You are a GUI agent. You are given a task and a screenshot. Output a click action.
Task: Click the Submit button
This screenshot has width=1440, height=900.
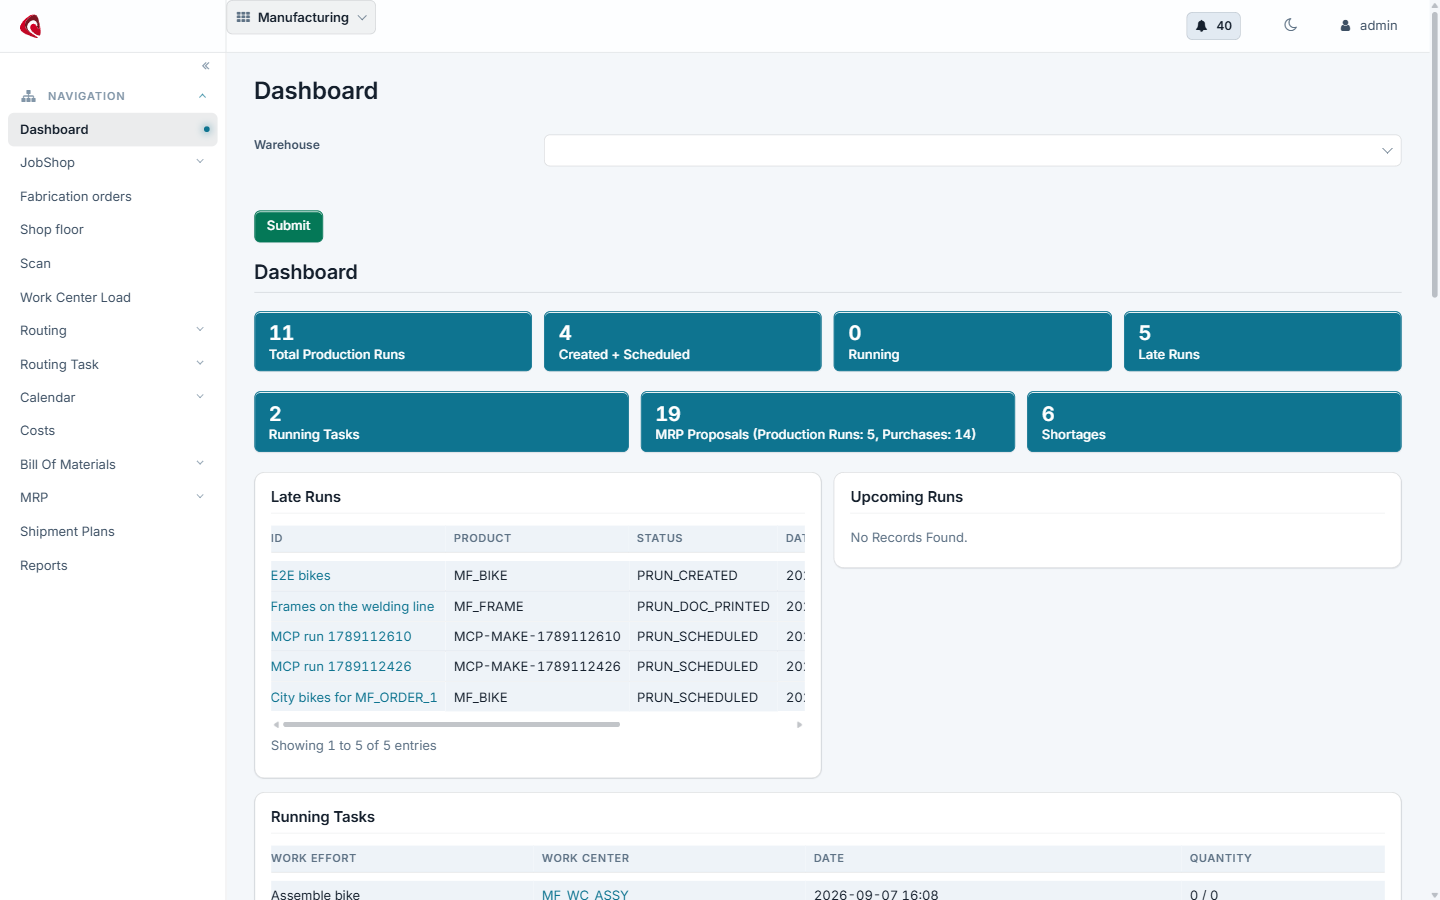point(288,226)
